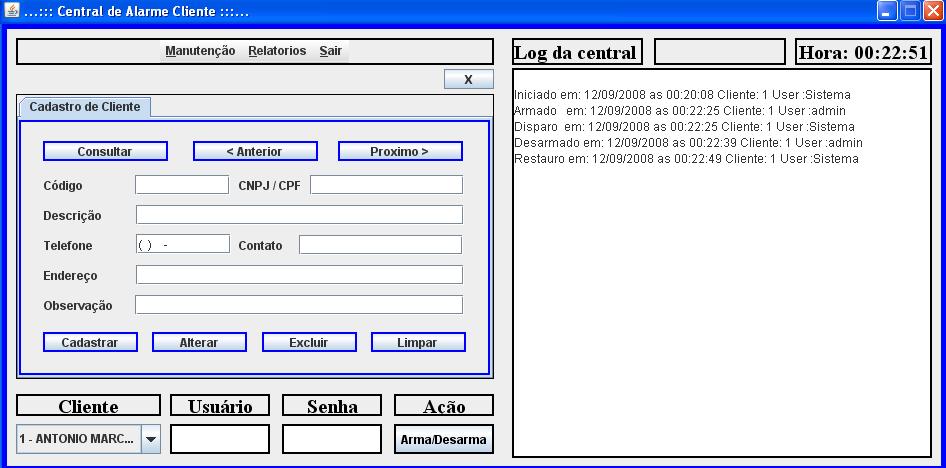Image resolution: width=946 pixels, height=468 pixels.
Task: Click the Java icon in title bar
Action: click(x=12, y=11)
